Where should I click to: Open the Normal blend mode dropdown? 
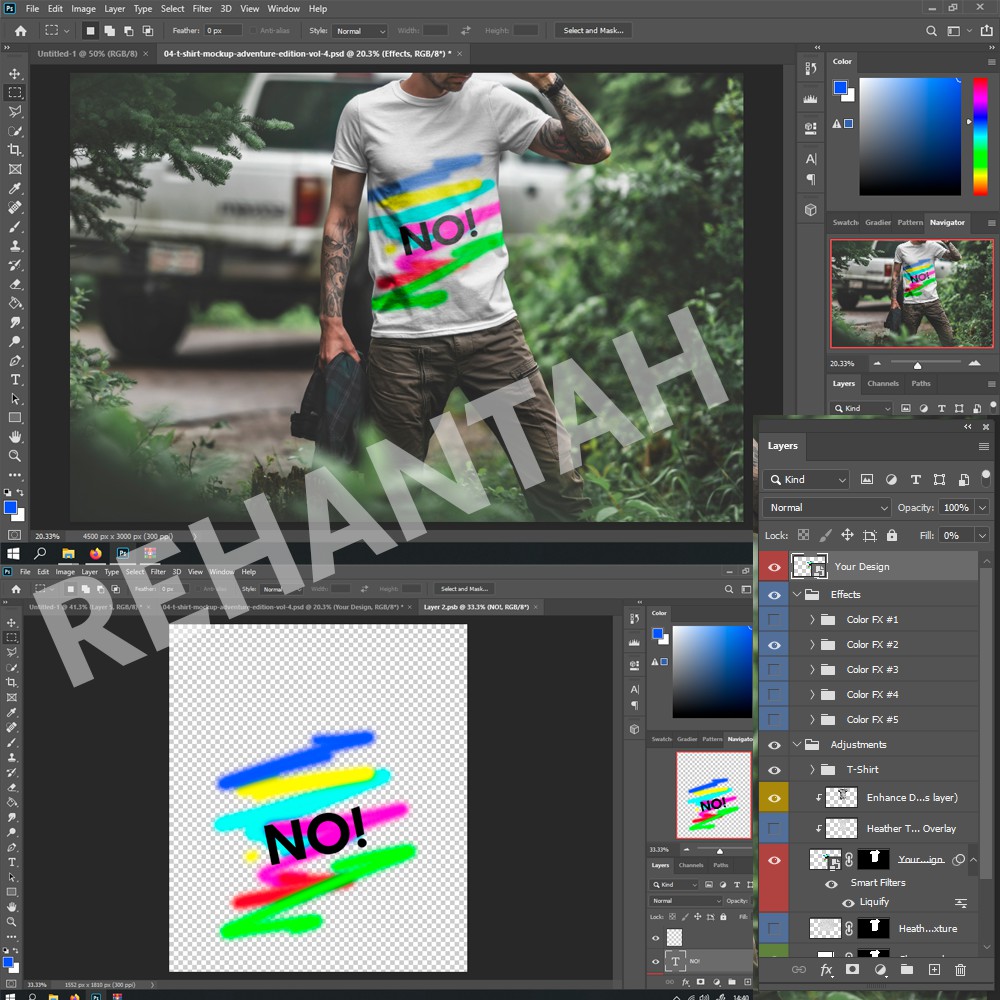[826, 508]
